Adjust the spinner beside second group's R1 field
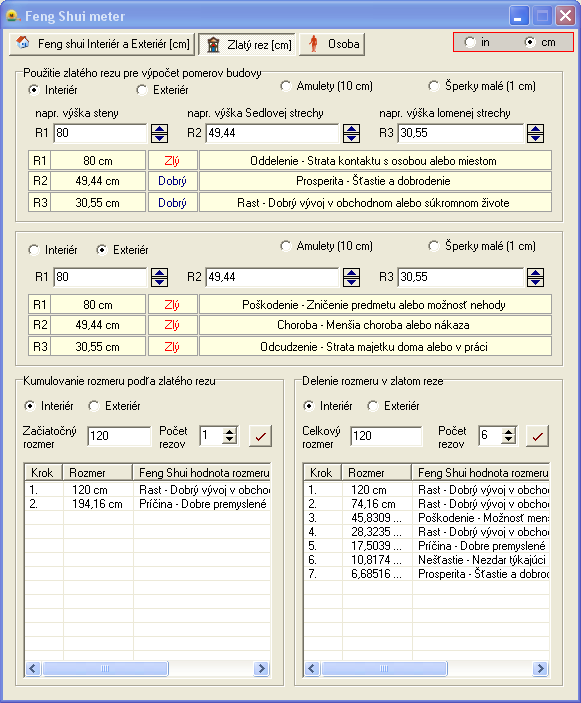 (159, 277)
